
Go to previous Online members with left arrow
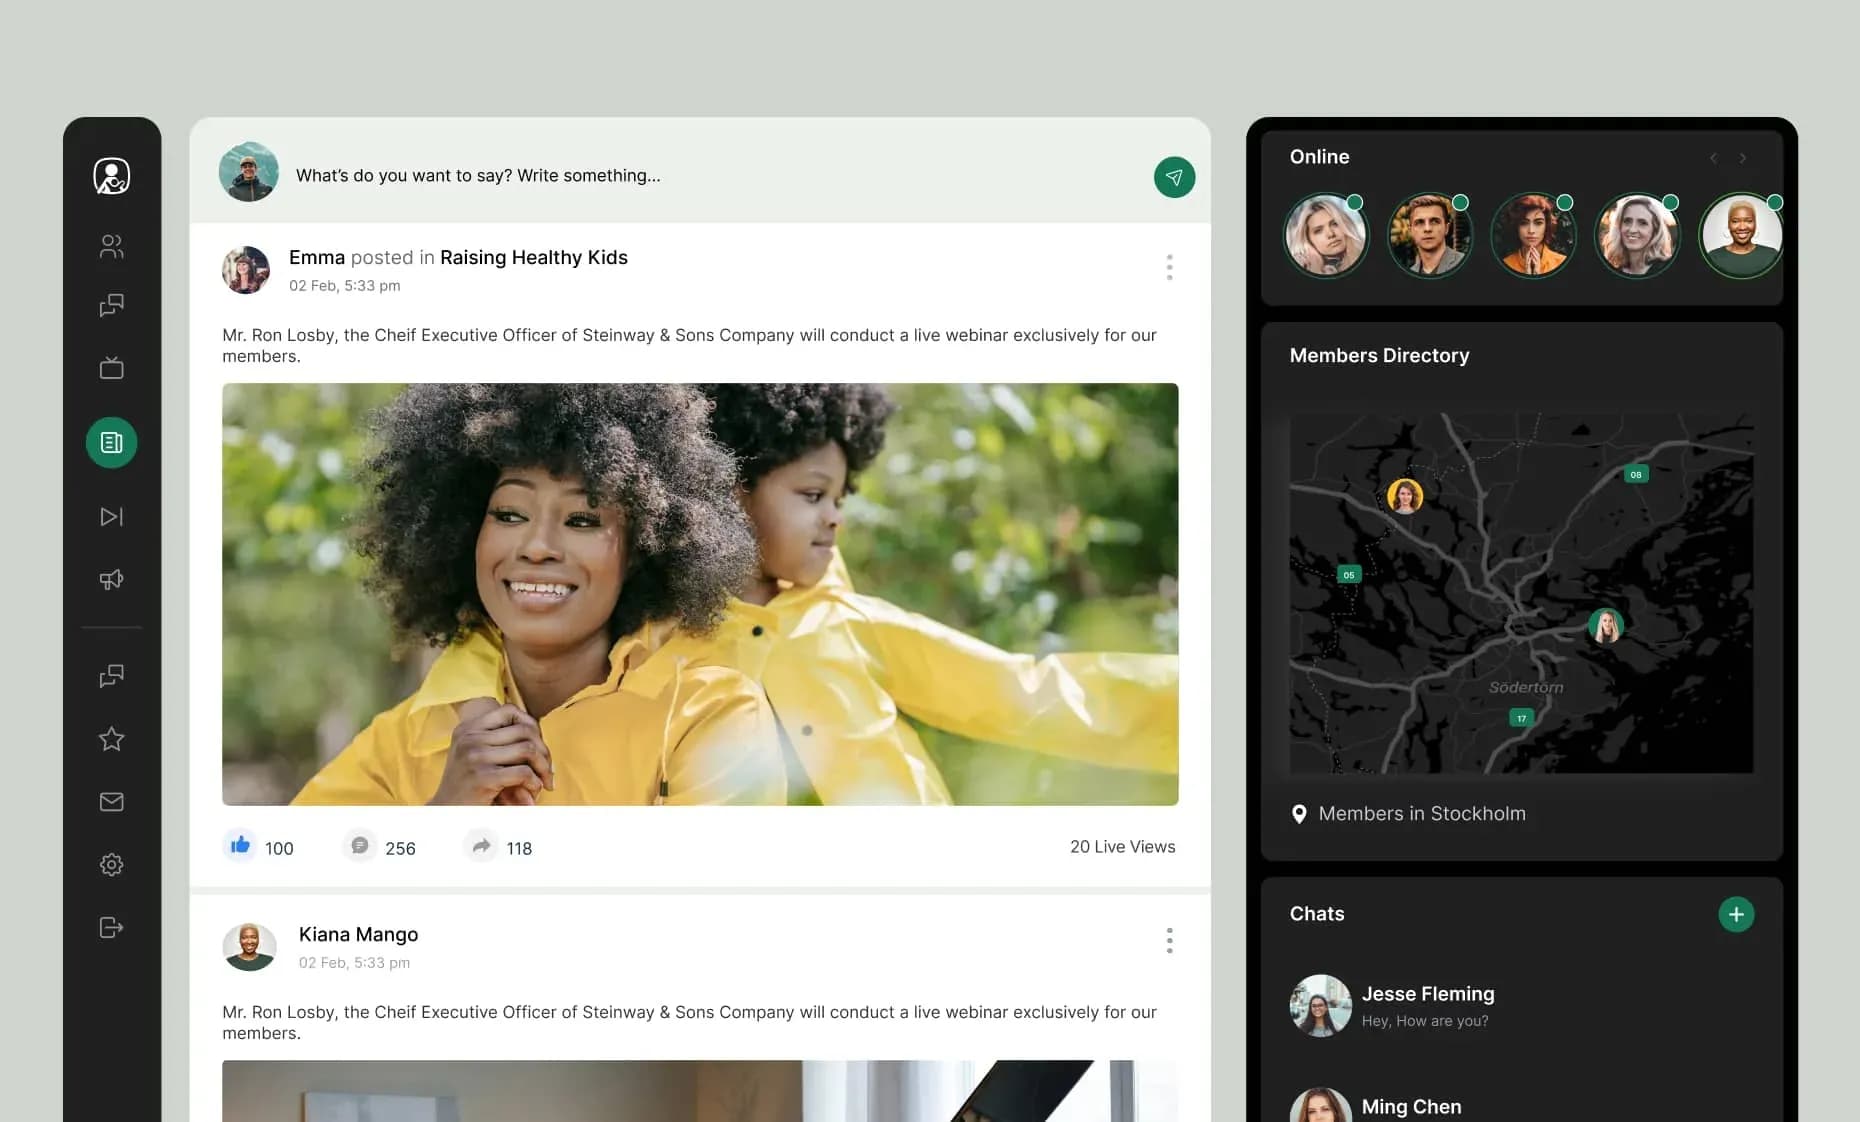pos(1713,158)
